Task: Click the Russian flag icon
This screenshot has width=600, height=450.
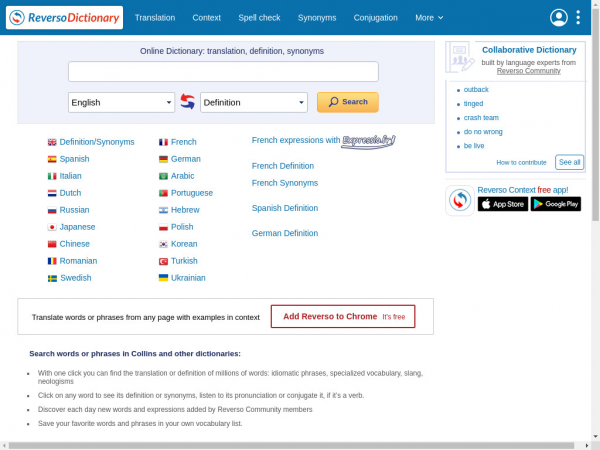Action: [52, 210]
